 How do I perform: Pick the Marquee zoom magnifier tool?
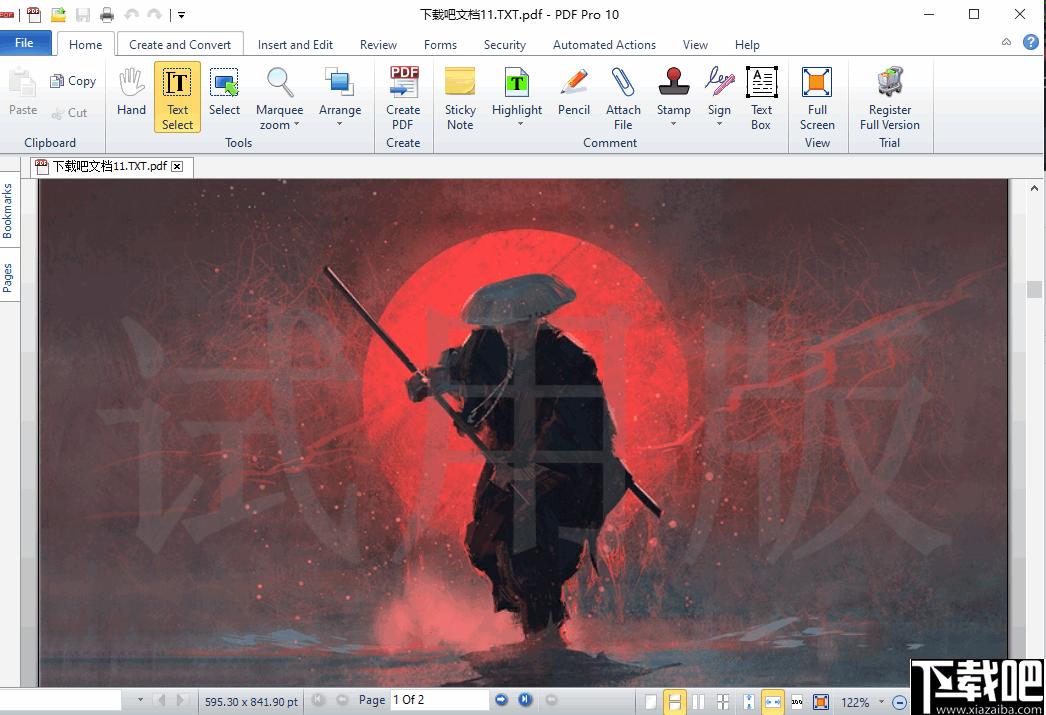pyautogui.click(x=280, y=83)
